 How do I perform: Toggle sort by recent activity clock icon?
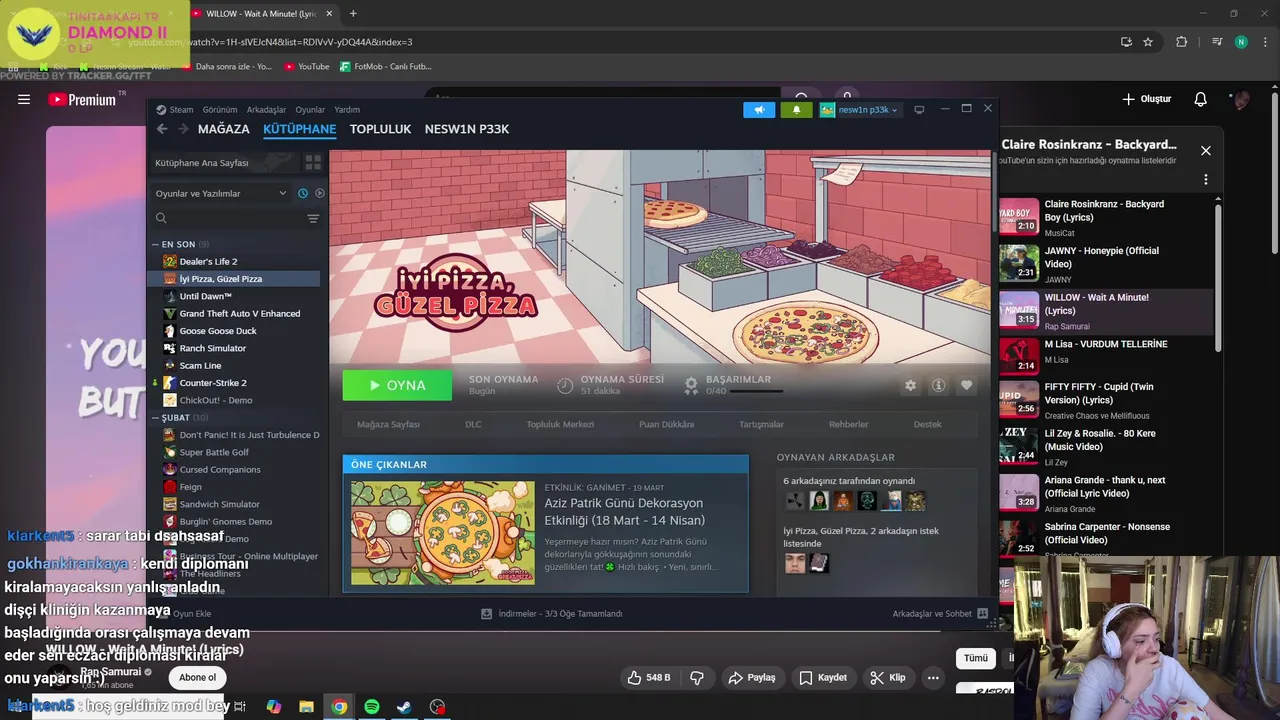click(303, 193)
